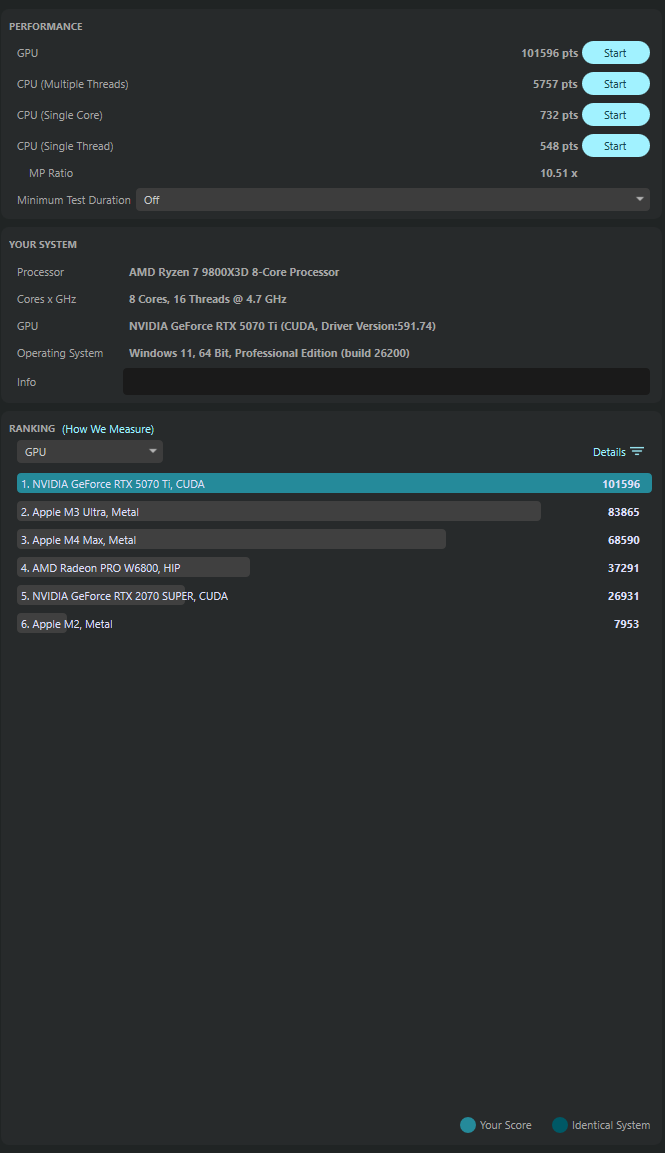665x1153 pixels.
Task: Start the CPU (Multiple Threads) test
Action: coord(615,84)
